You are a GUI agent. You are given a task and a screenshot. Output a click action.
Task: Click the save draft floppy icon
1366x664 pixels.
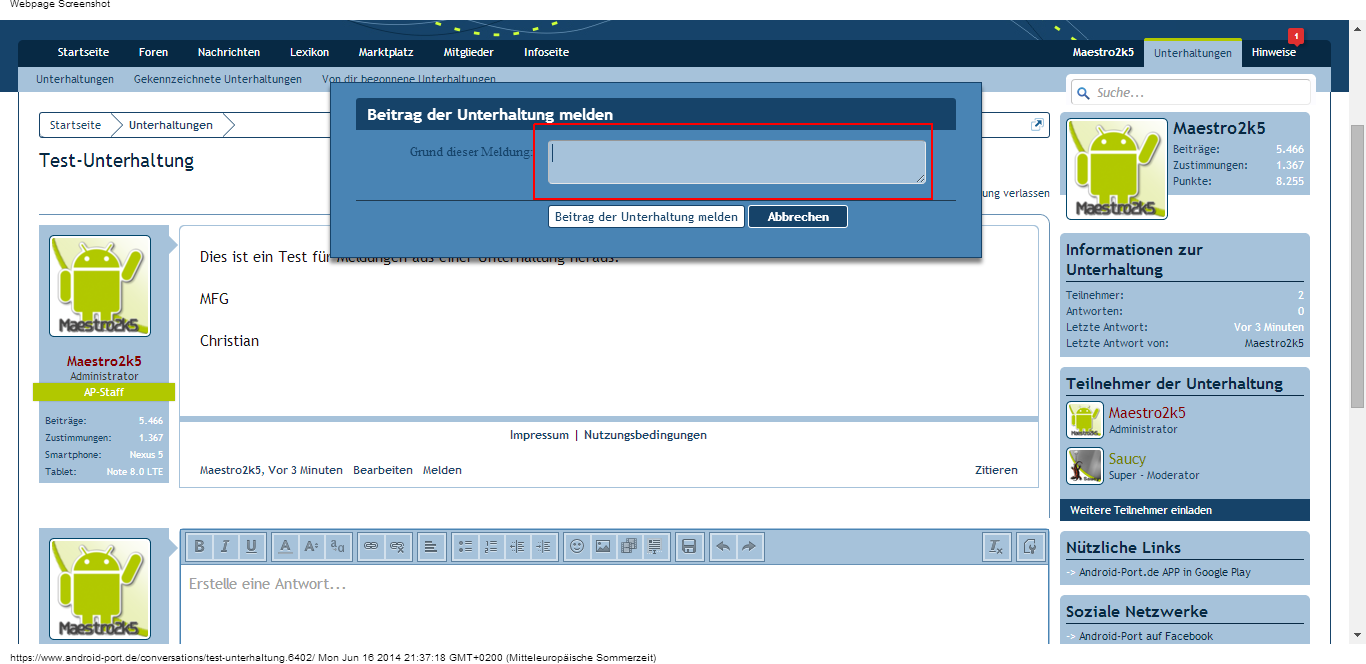point(688,546)
